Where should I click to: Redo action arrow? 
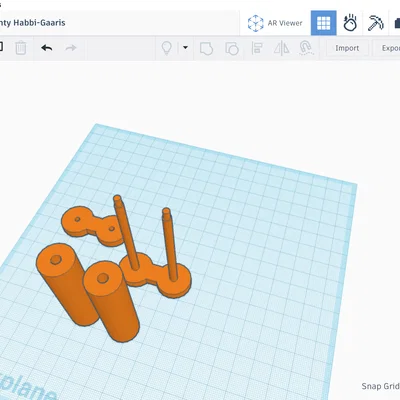(x=71, y=48)
